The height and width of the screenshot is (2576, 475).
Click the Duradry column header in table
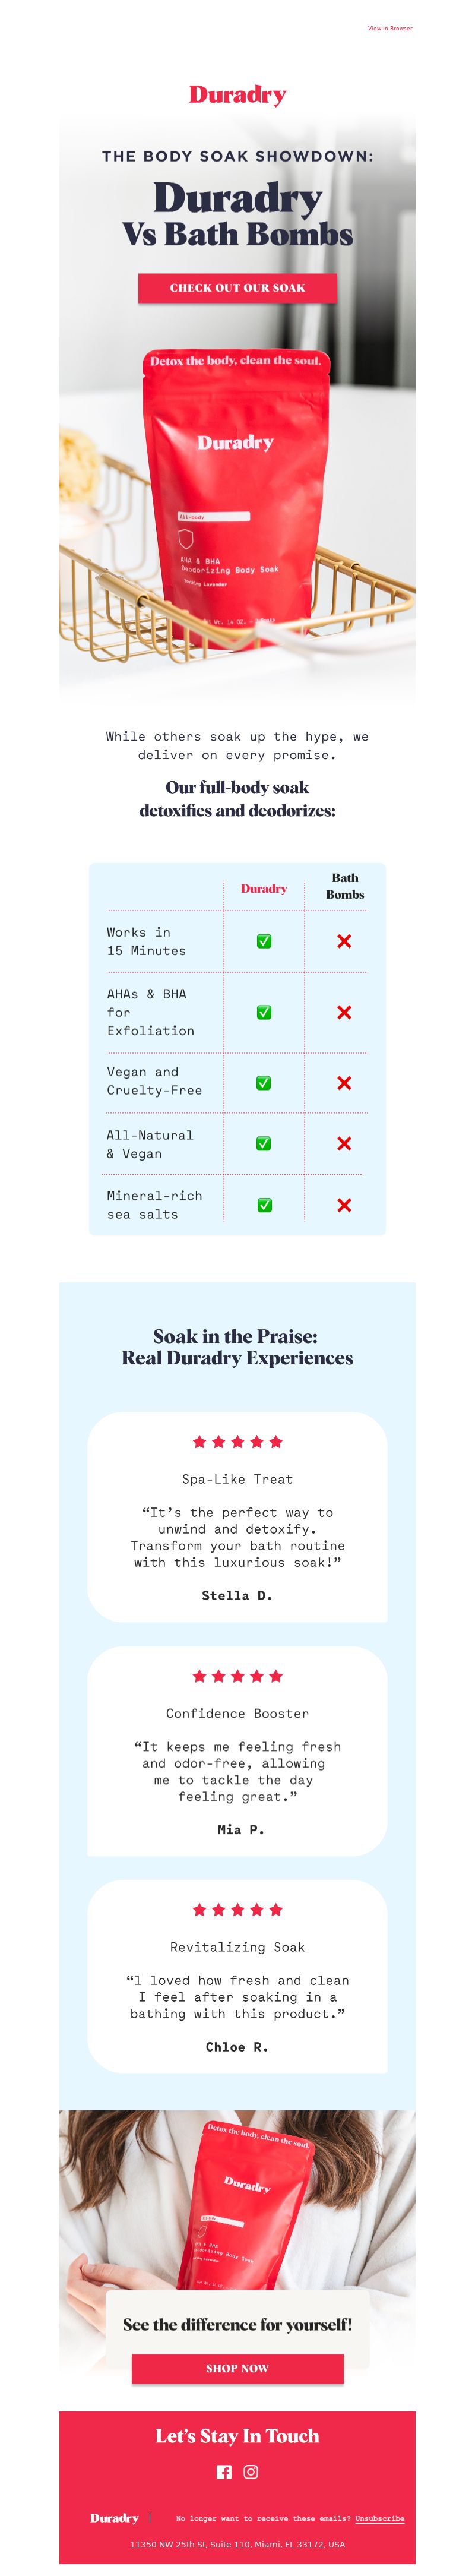click(264, 888)
